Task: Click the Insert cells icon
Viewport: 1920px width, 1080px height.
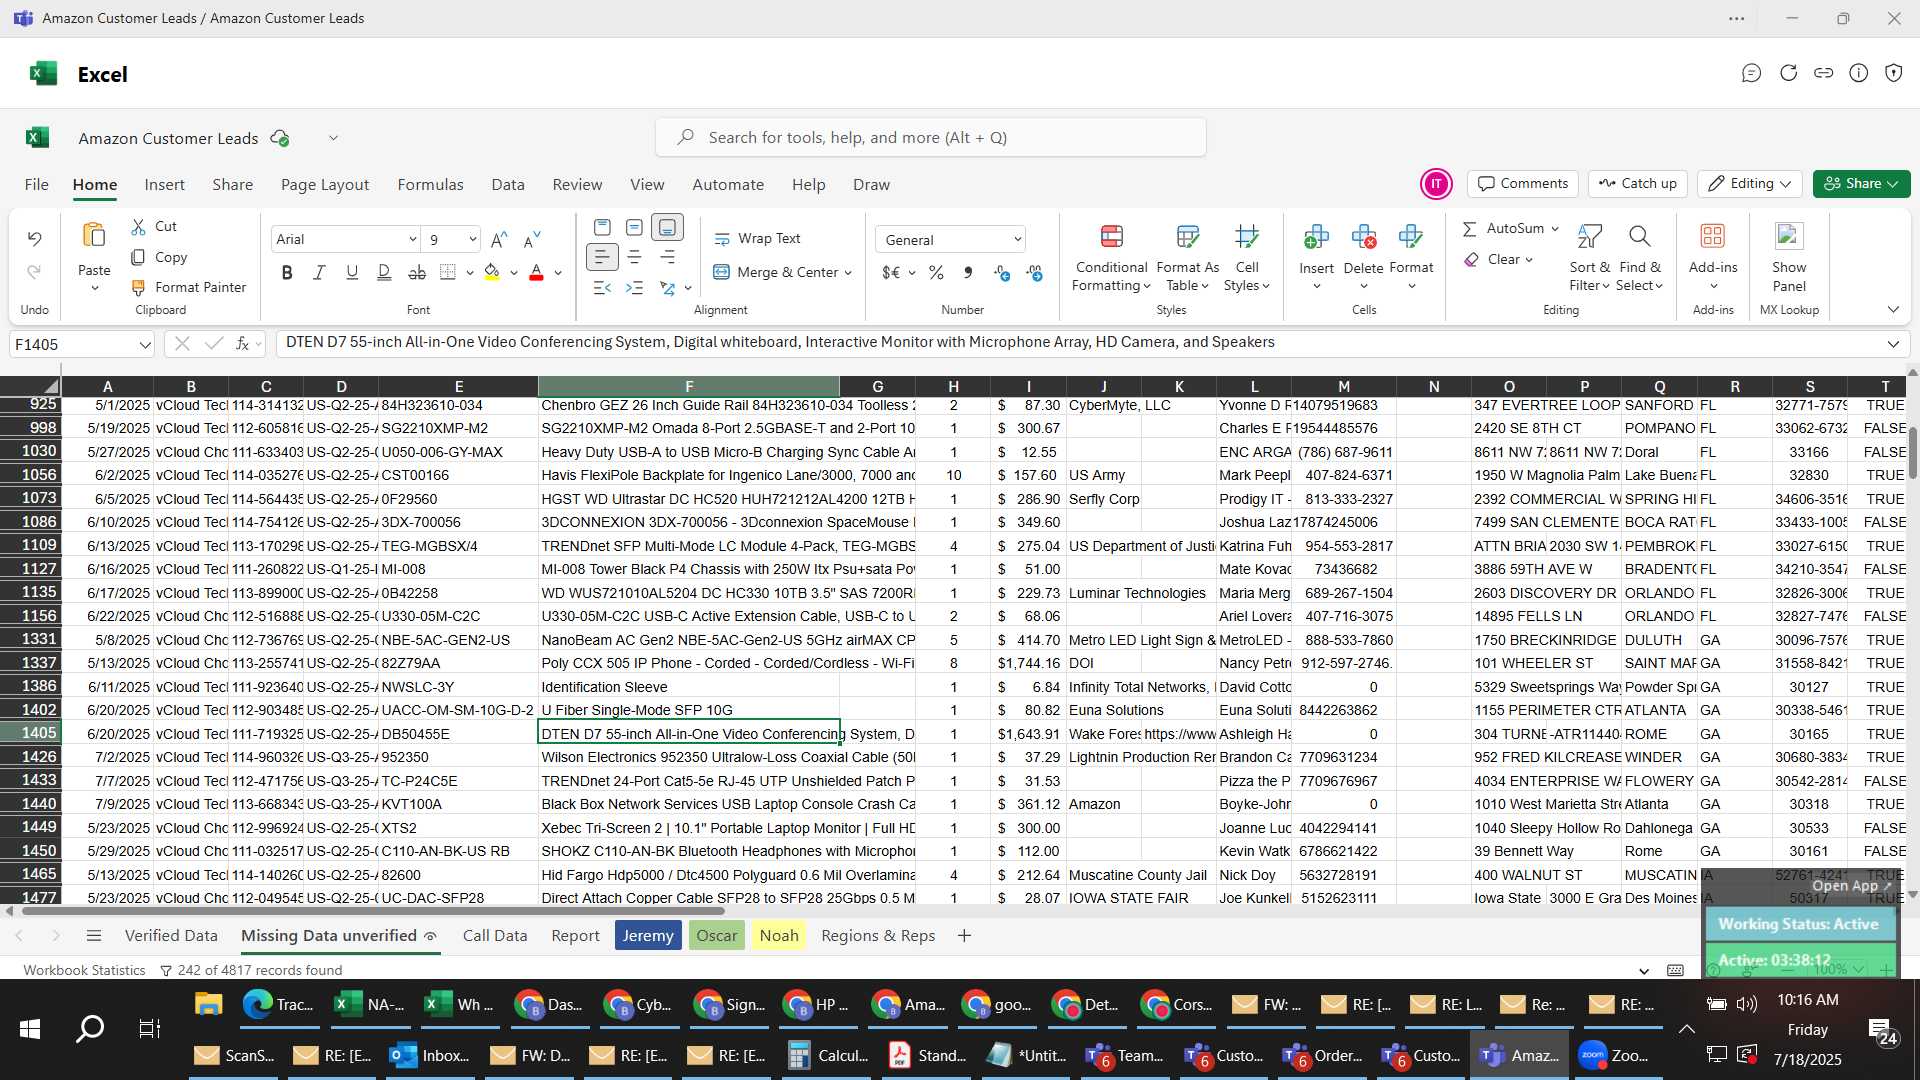Action: click(1316, 237)
